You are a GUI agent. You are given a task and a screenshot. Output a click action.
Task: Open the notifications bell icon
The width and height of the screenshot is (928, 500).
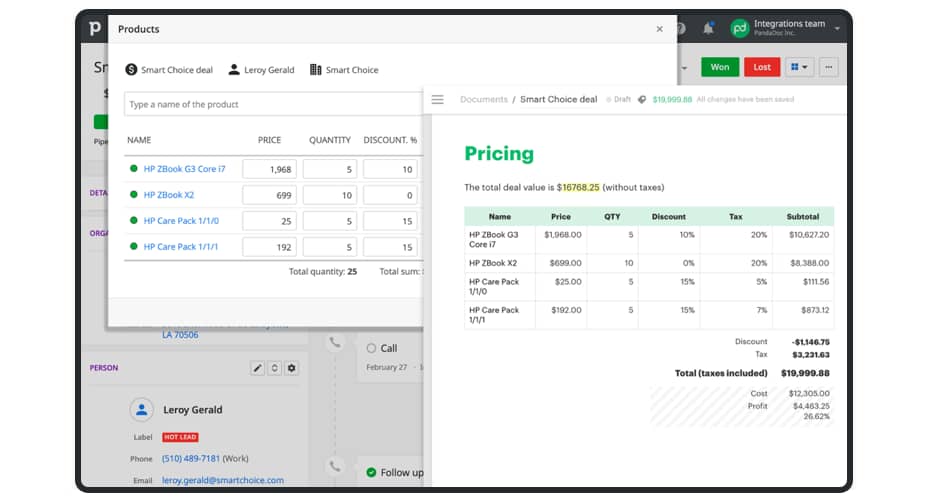709,28
